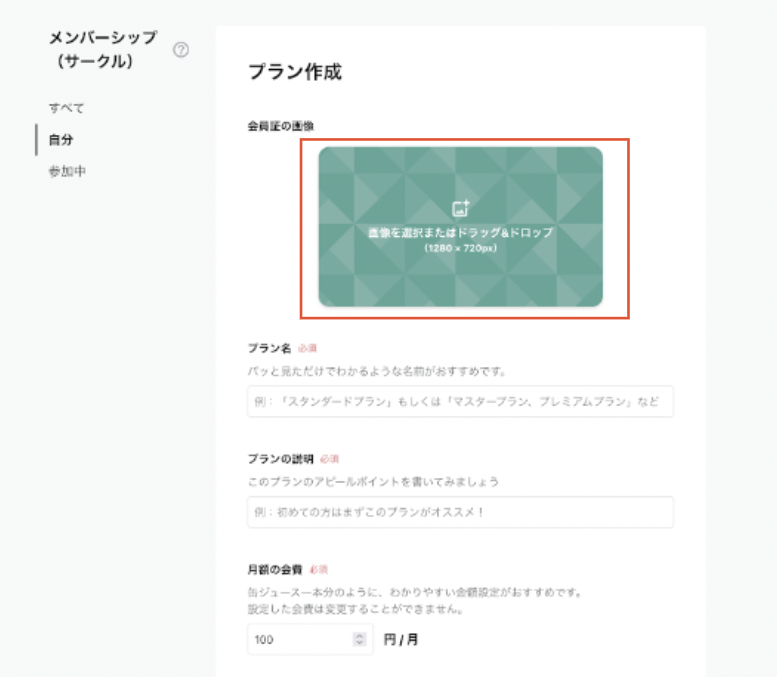This screenshot has height=677, width=777.
Task: Focus the プランの説明 text input field
Action: [460, 512]
